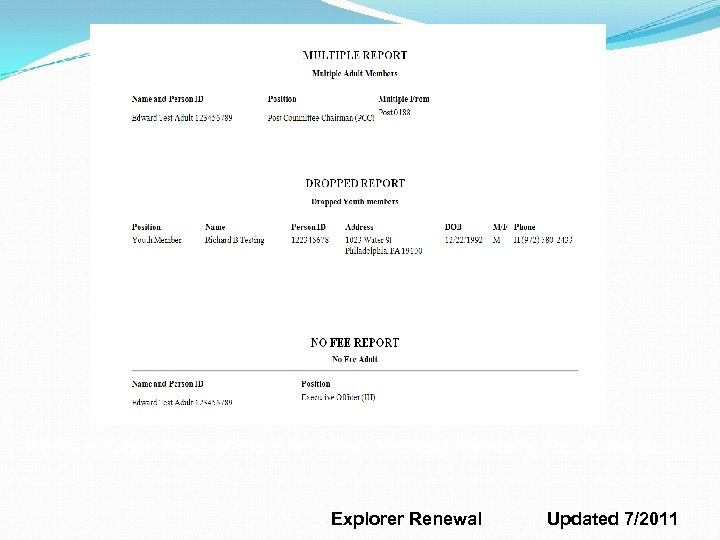Select 'Post Committee Chairman (PCC)' position text

[x=321, y=118]
